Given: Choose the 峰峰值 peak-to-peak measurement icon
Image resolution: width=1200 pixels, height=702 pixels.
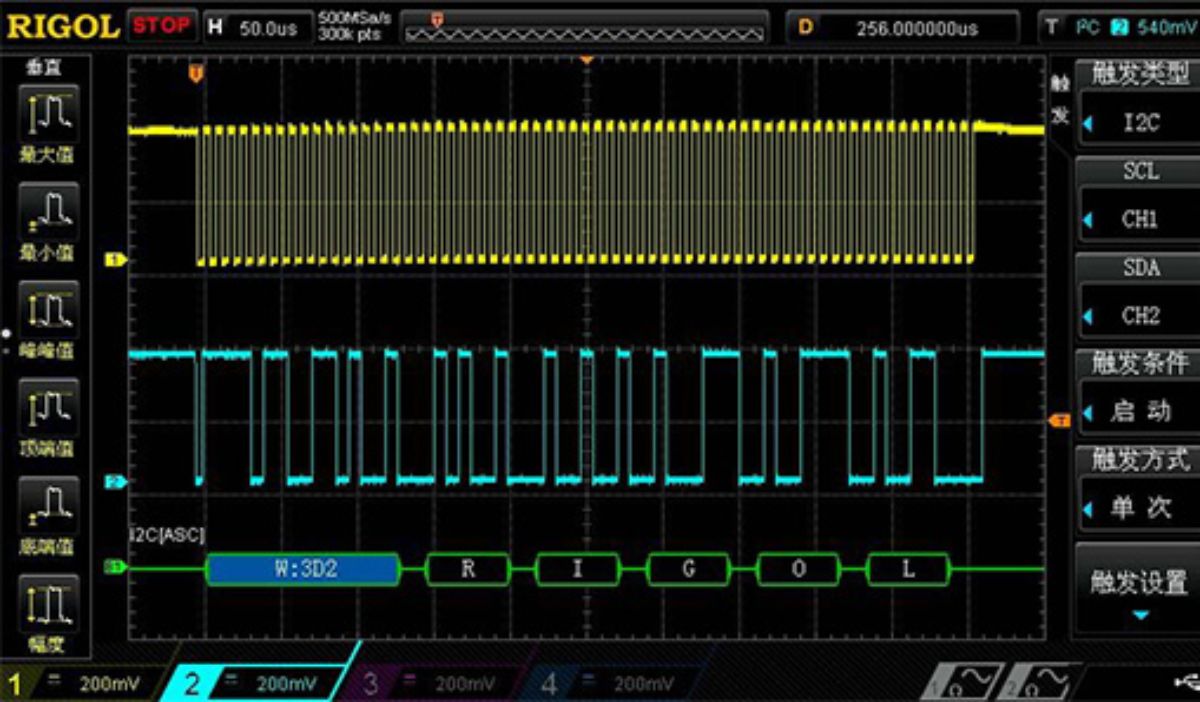Looking at the screenshot, I should [47, 314].
